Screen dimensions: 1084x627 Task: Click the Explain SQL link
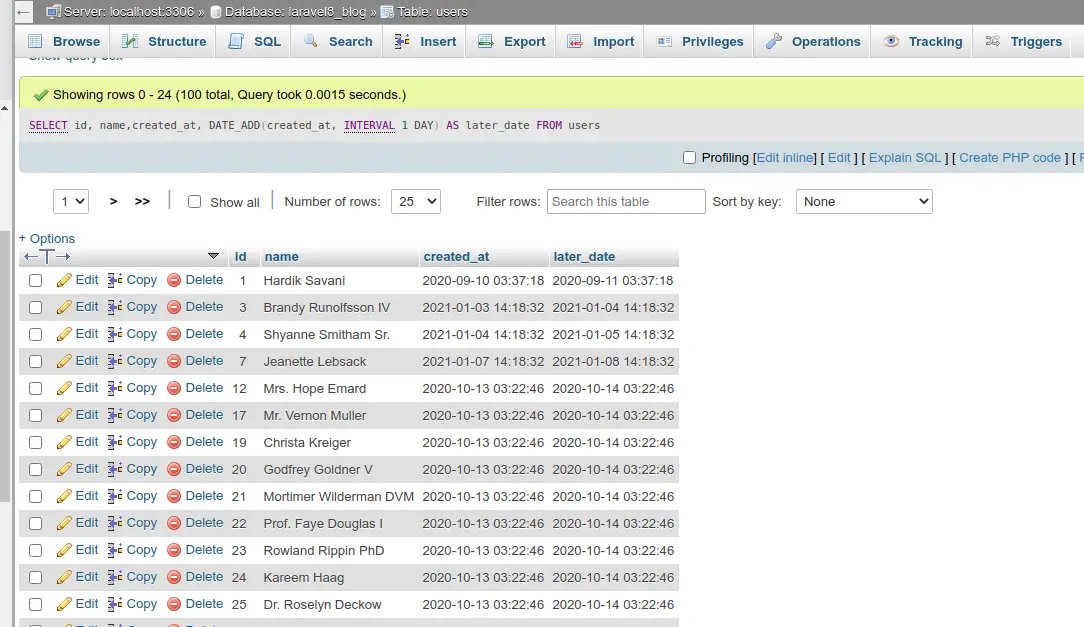pos(905,158)
